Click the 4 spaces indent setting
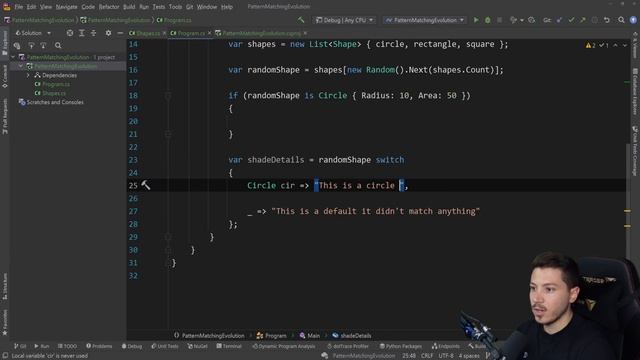The image size is (640, 360). 469,356
